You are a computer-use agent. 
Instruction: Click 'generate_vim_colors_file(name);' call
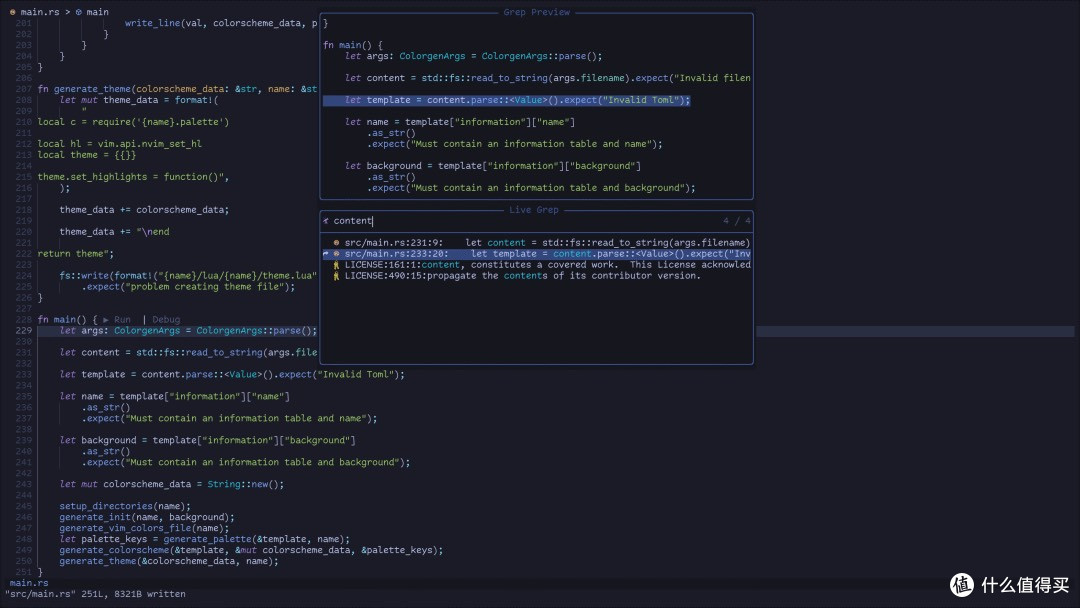144,528
